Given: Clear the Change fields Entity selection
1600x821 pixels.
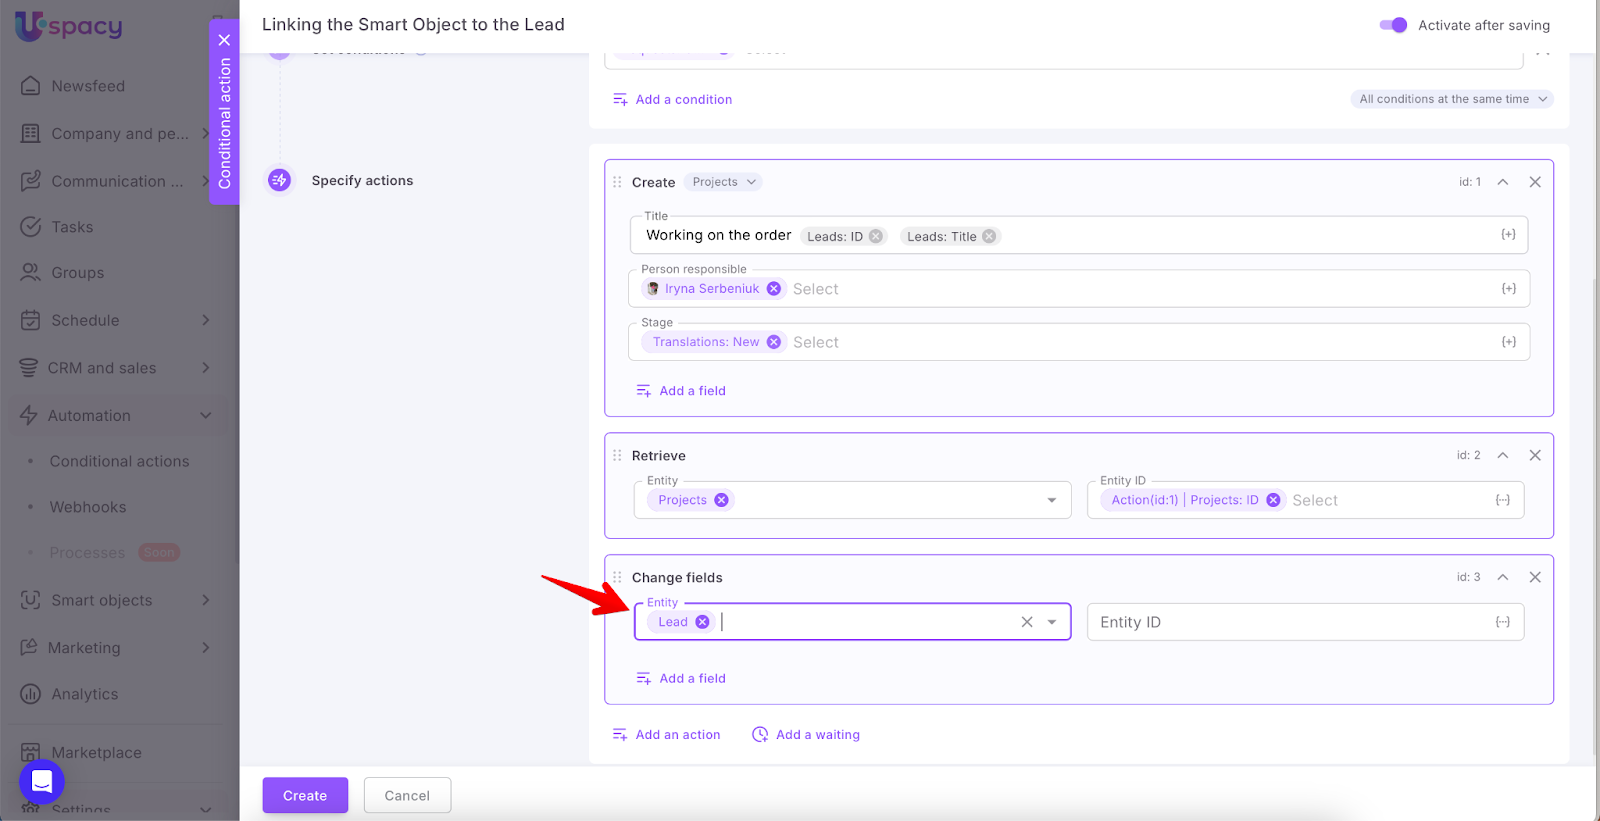Looking at the screenshot, I should [x=1026, y=622].
